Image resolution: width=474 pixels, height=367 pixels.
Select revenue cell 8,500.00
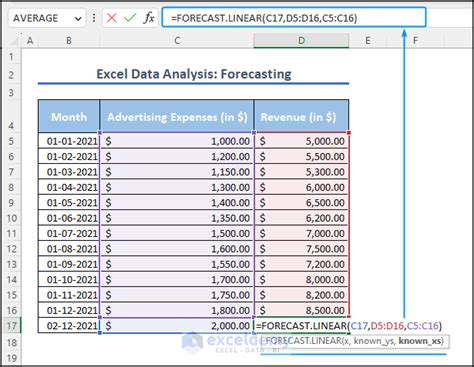coord(301,310)
